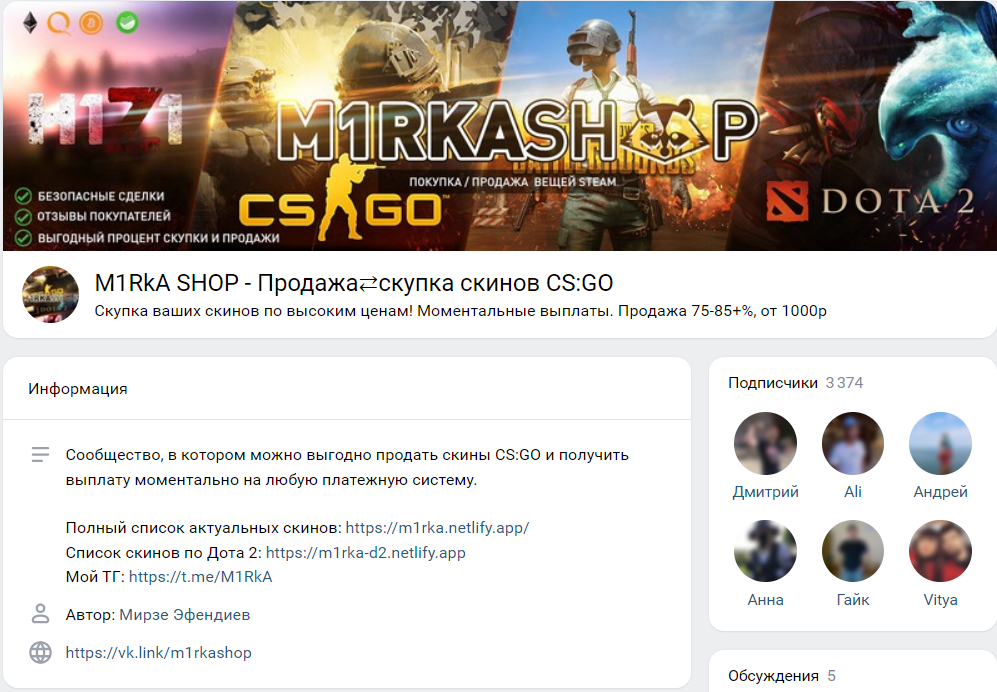Click the Bitcoin icon in the banner
Screen dimensions: 997x692
92,24
